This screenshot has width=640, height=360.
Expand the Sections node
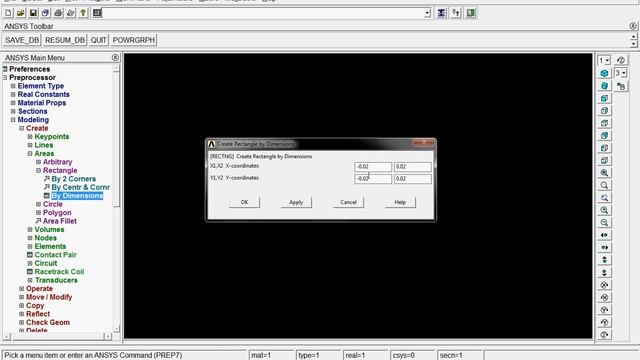click(x=13, y=111)
